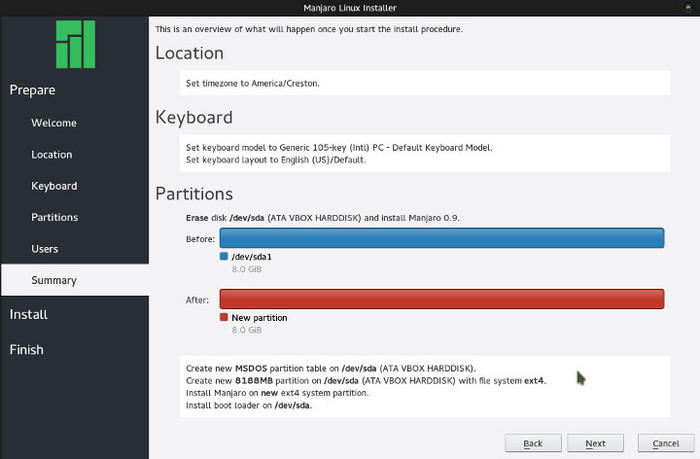
Task: Click the window button in the title bar
Action: [x=690, y=8]
